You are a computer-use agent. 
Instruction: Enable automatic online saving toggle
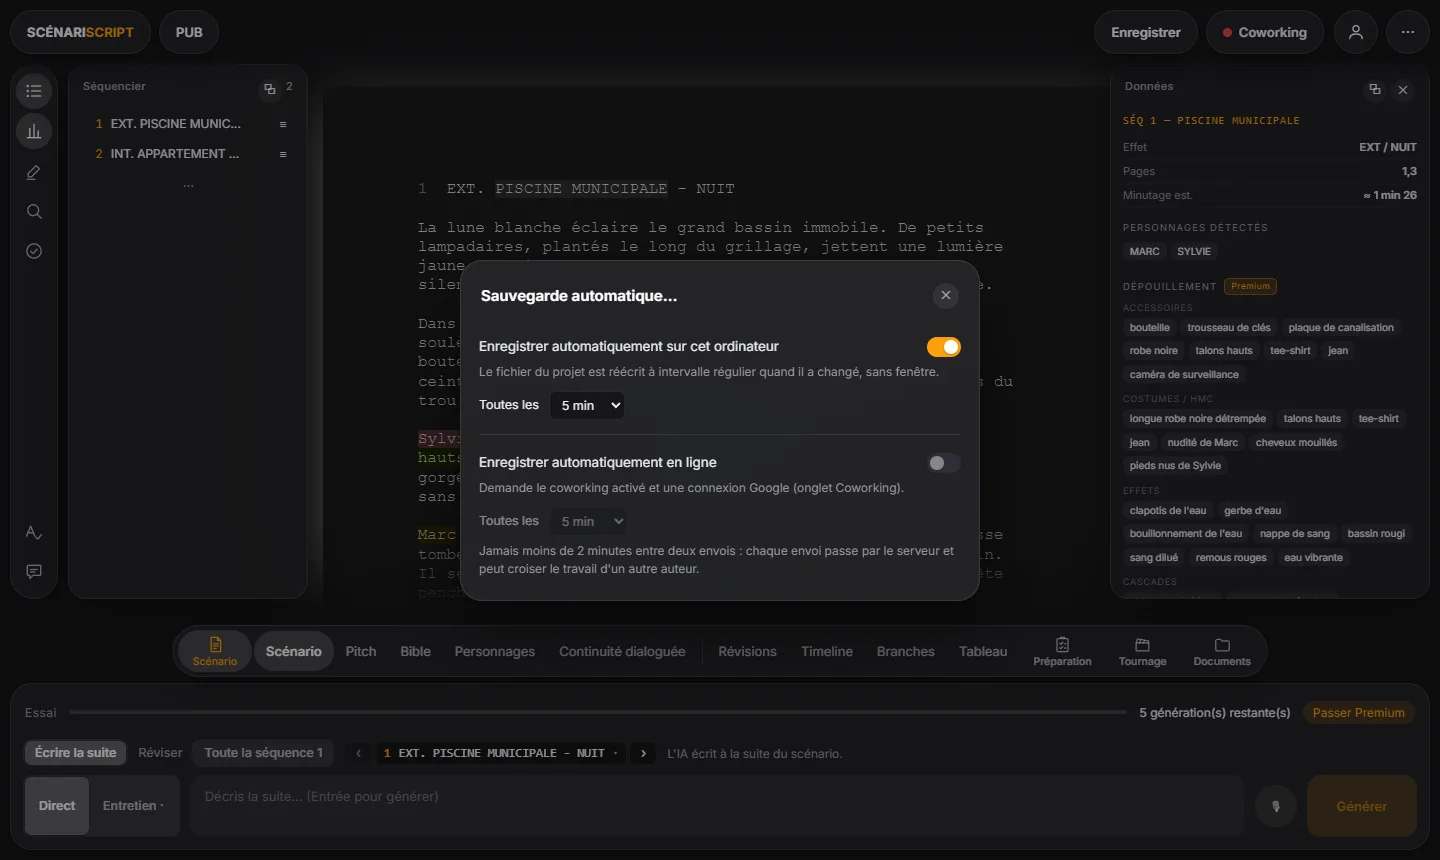pyautogui.click(x=943, y=463)
